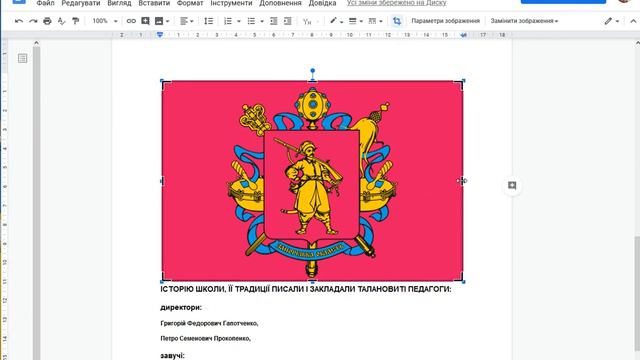This screenshot has width=640, height=360.
Task: Open the Вставити menu
Action: [154, 3]
